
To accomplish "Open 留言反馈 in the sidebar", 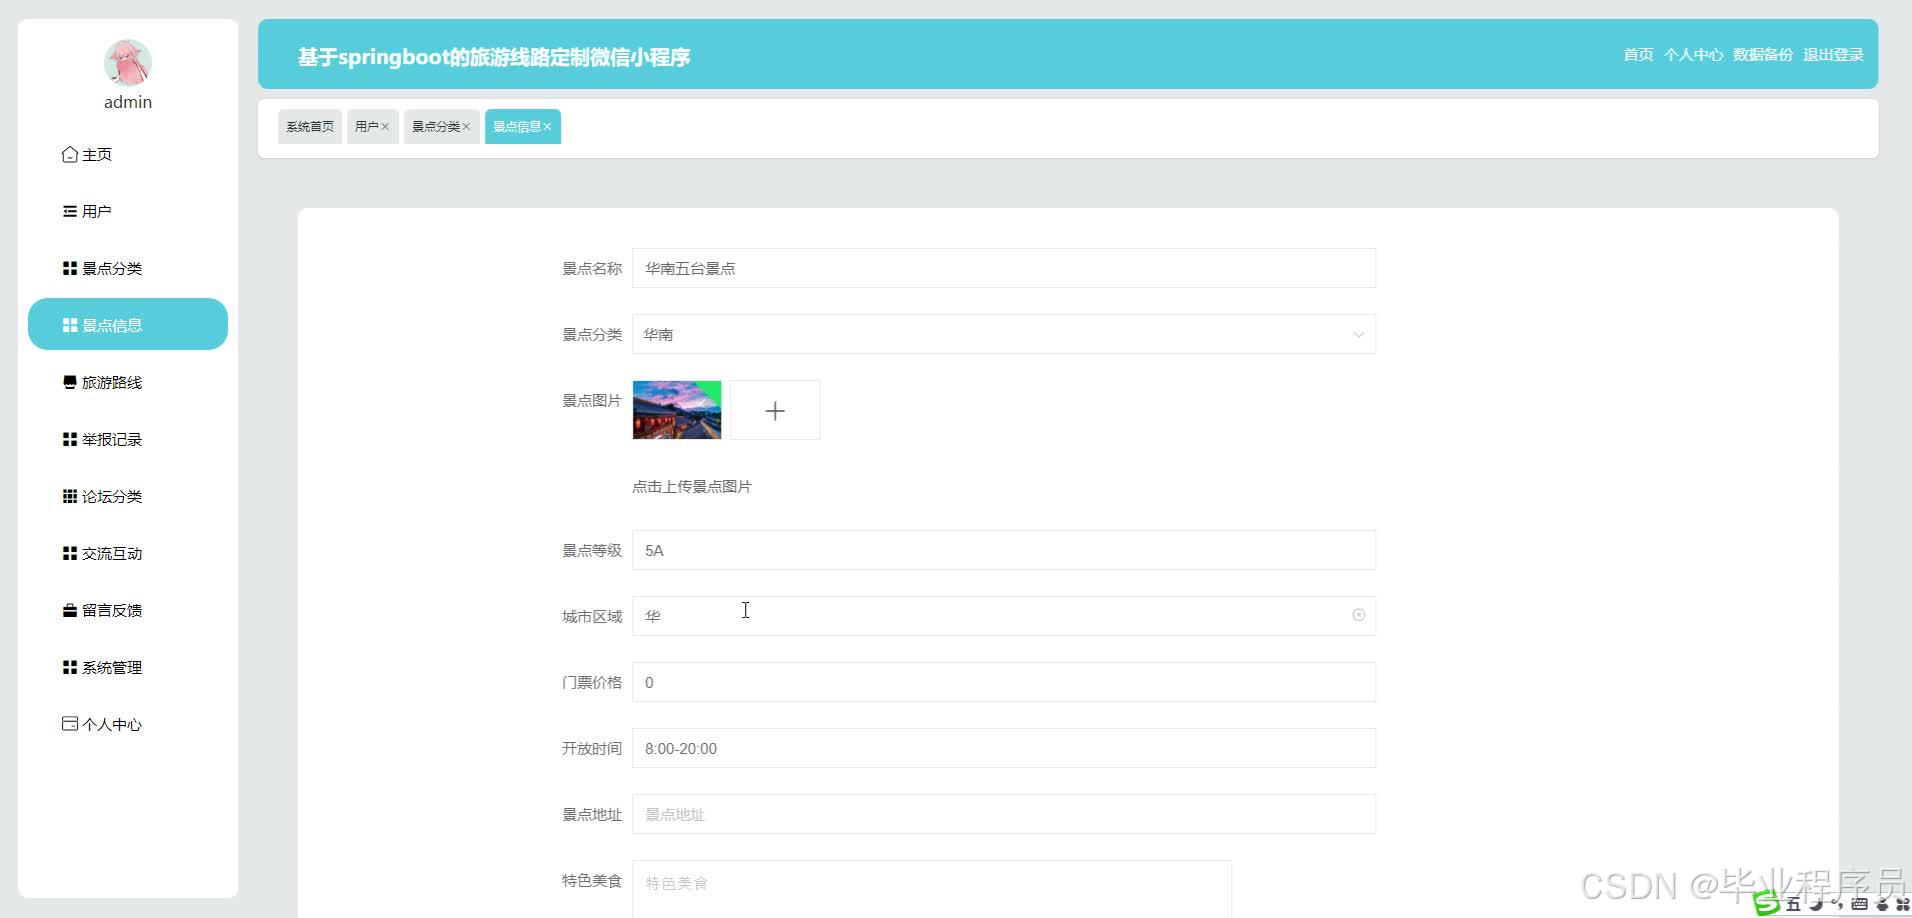I will [x=128, y=610].
